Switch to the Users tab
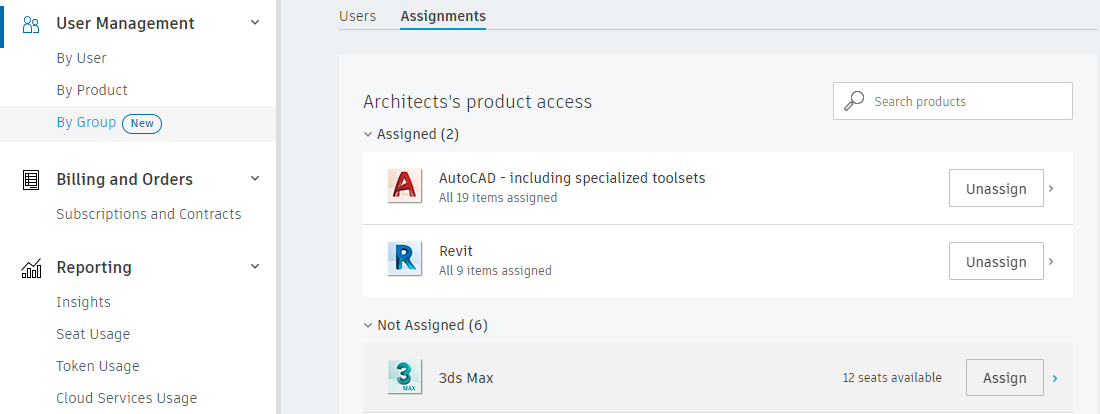 pos(358,16)
